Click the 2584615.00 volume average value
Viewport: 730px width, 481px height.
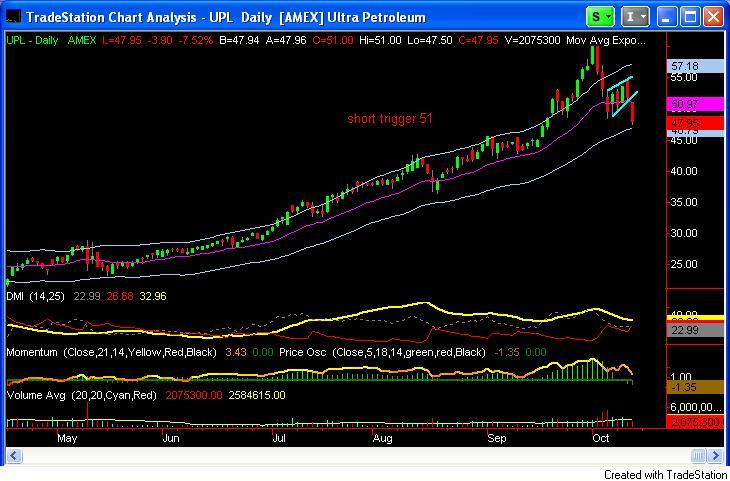tap(256, 395)
